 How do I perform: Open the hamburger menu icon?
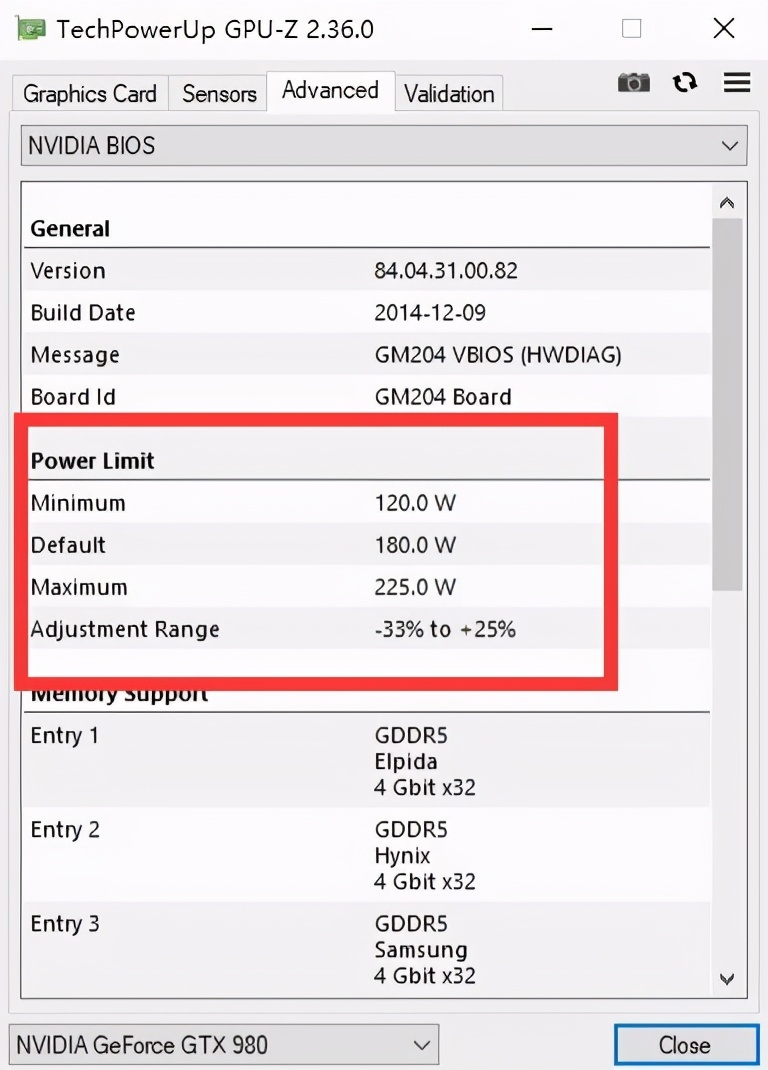pos(737,83)
